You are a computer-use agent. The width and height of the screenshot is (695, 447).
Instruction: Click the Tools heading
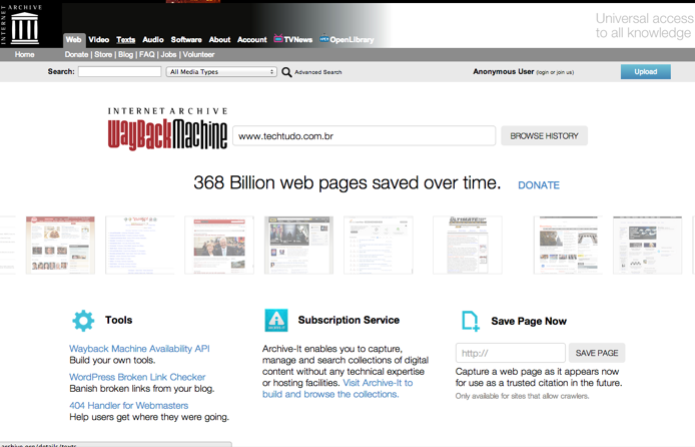(118, 320)
